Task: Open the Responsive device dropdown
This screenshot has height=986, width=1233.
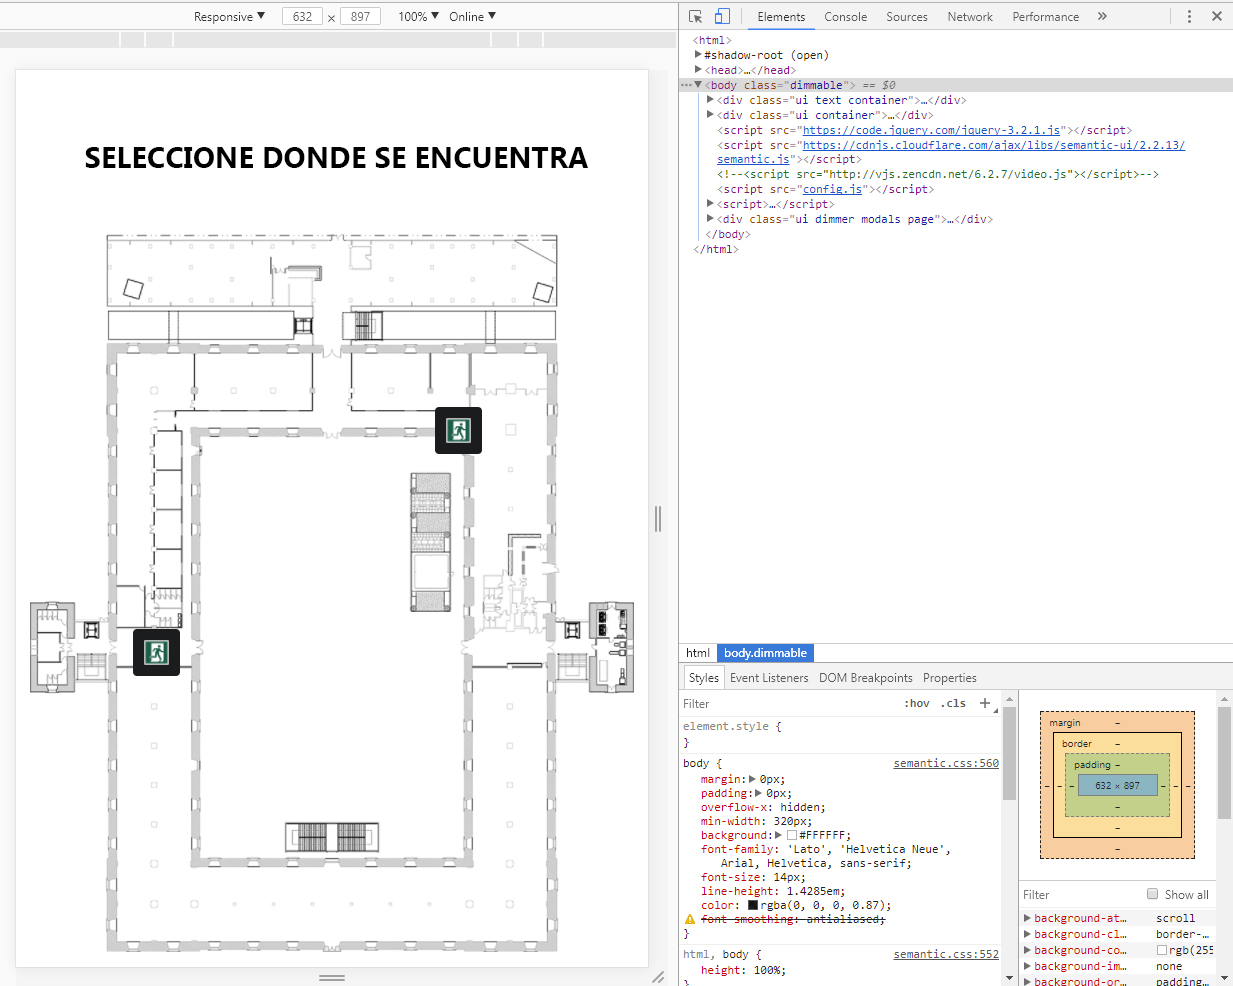Action: [230, 16]
